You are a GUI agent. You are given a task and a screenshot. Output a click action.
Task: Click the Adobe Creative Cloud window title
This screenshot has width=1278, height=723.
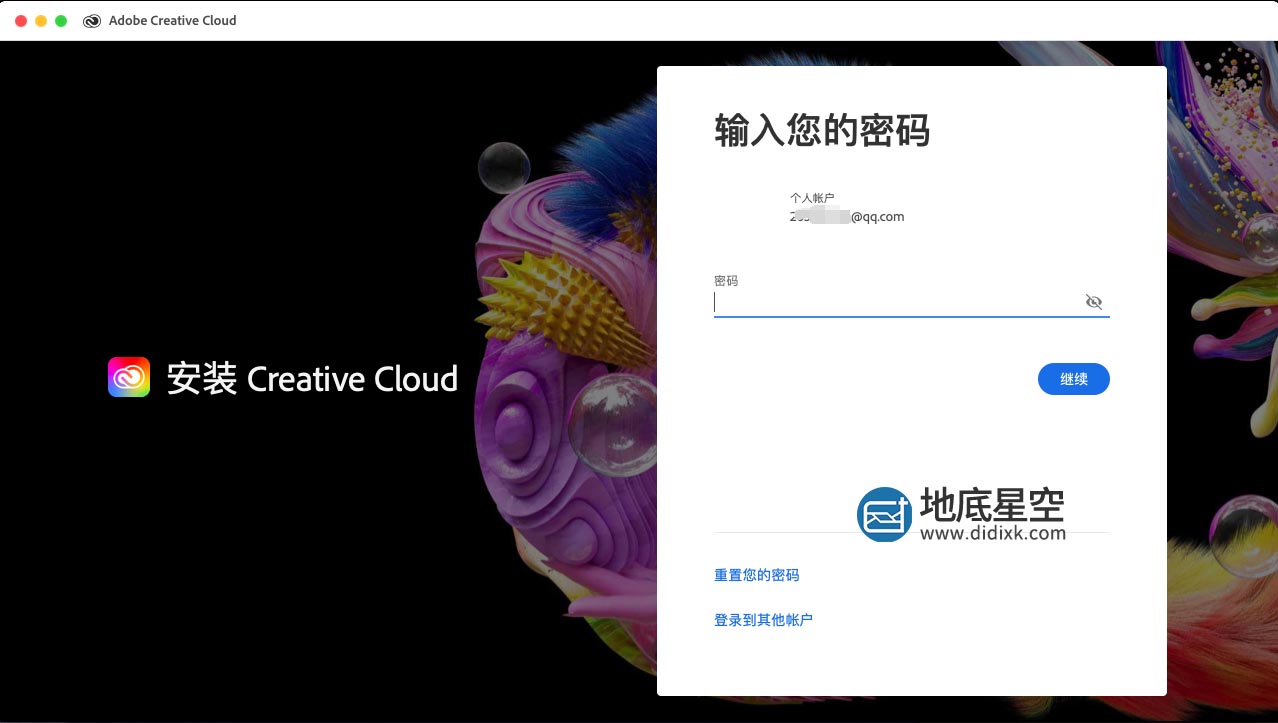pos(173,20)
